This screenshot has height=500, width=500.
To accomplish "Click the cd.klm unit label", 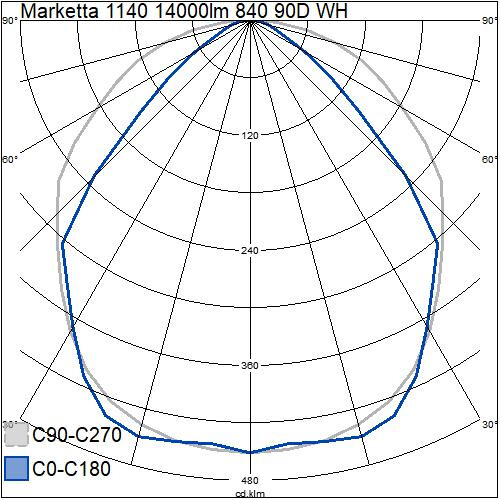I will click(x=250, y=493).
